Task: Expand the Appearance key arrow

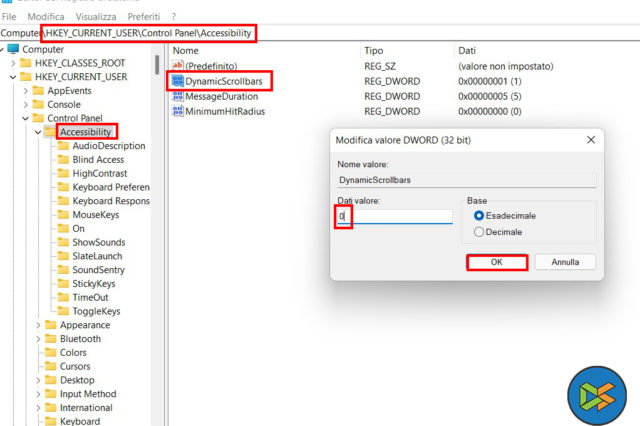Action: click(38, 325)
